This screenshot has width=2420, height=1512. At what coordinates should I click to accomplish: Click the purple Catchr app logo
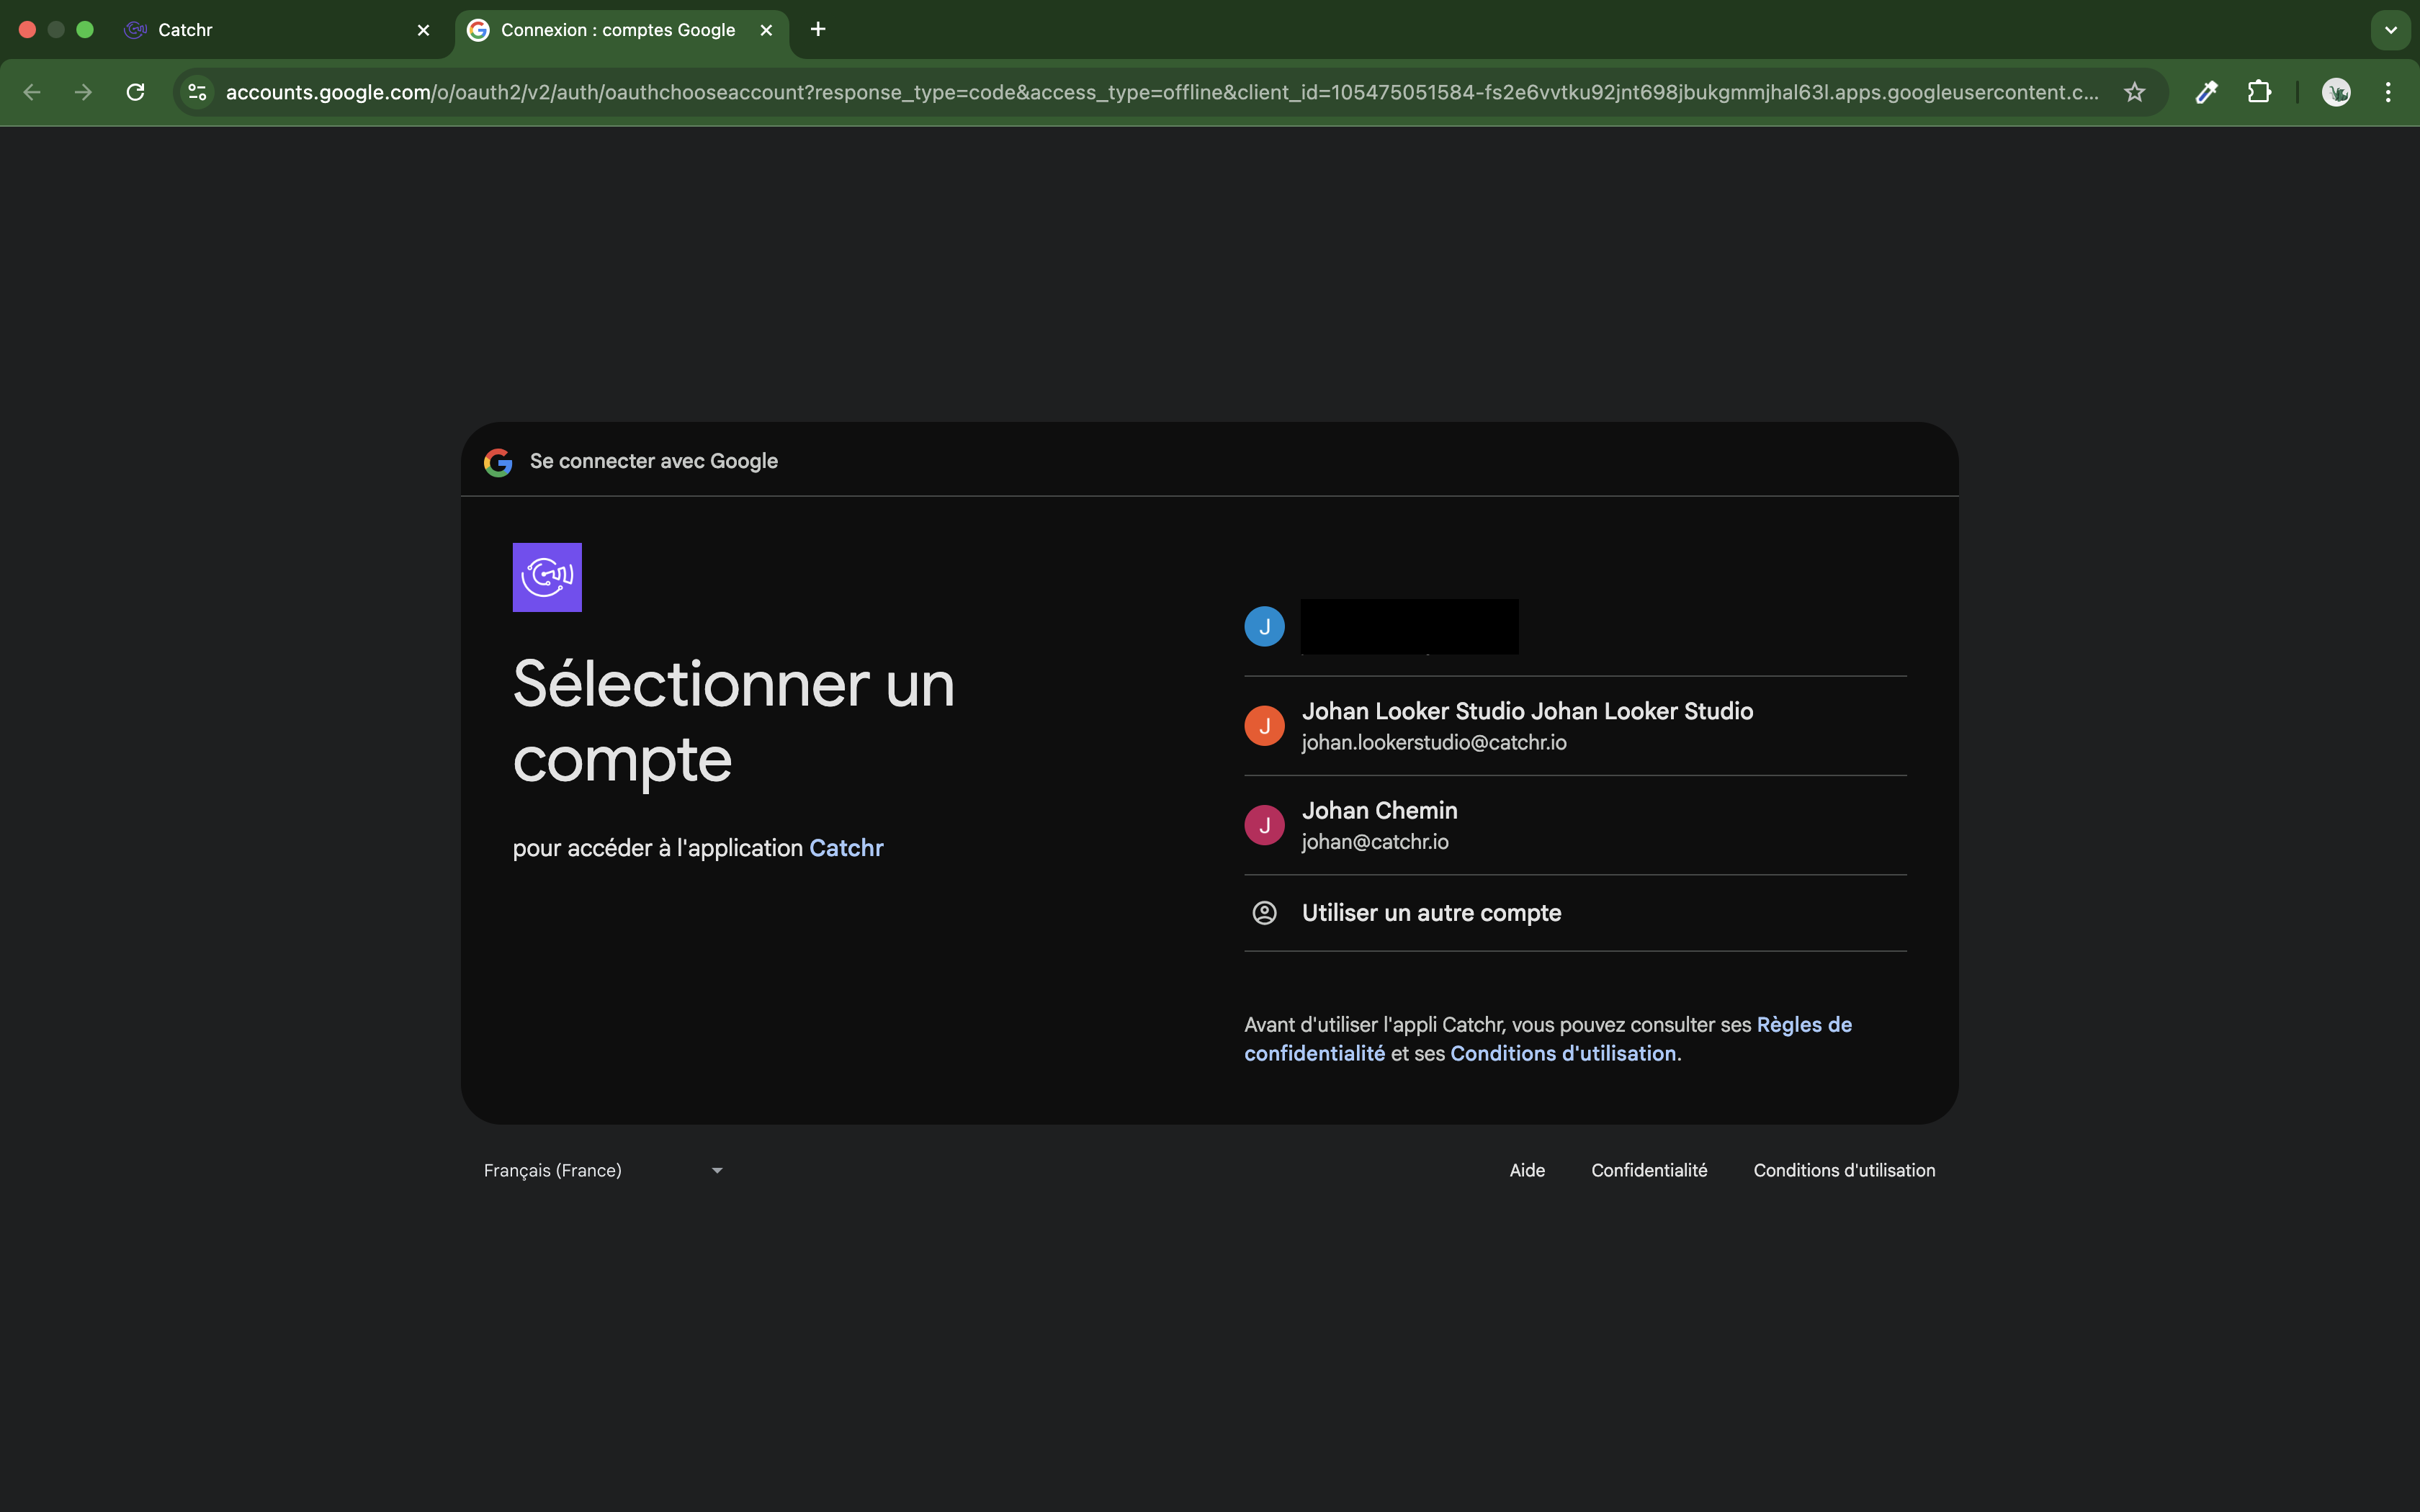click(547, 577)
